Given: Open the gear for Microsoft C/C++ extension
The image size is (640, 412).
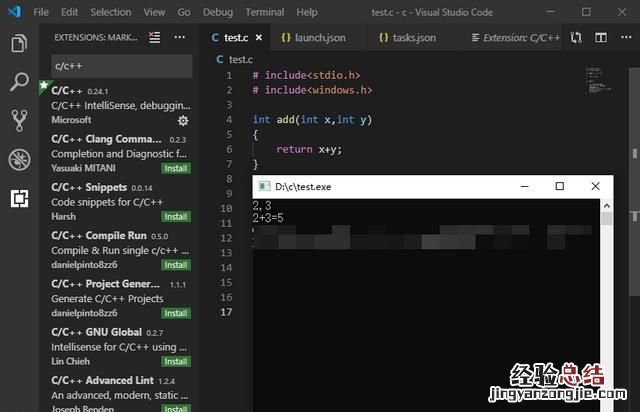Looking at the screenshot, I should pos(183,120).
